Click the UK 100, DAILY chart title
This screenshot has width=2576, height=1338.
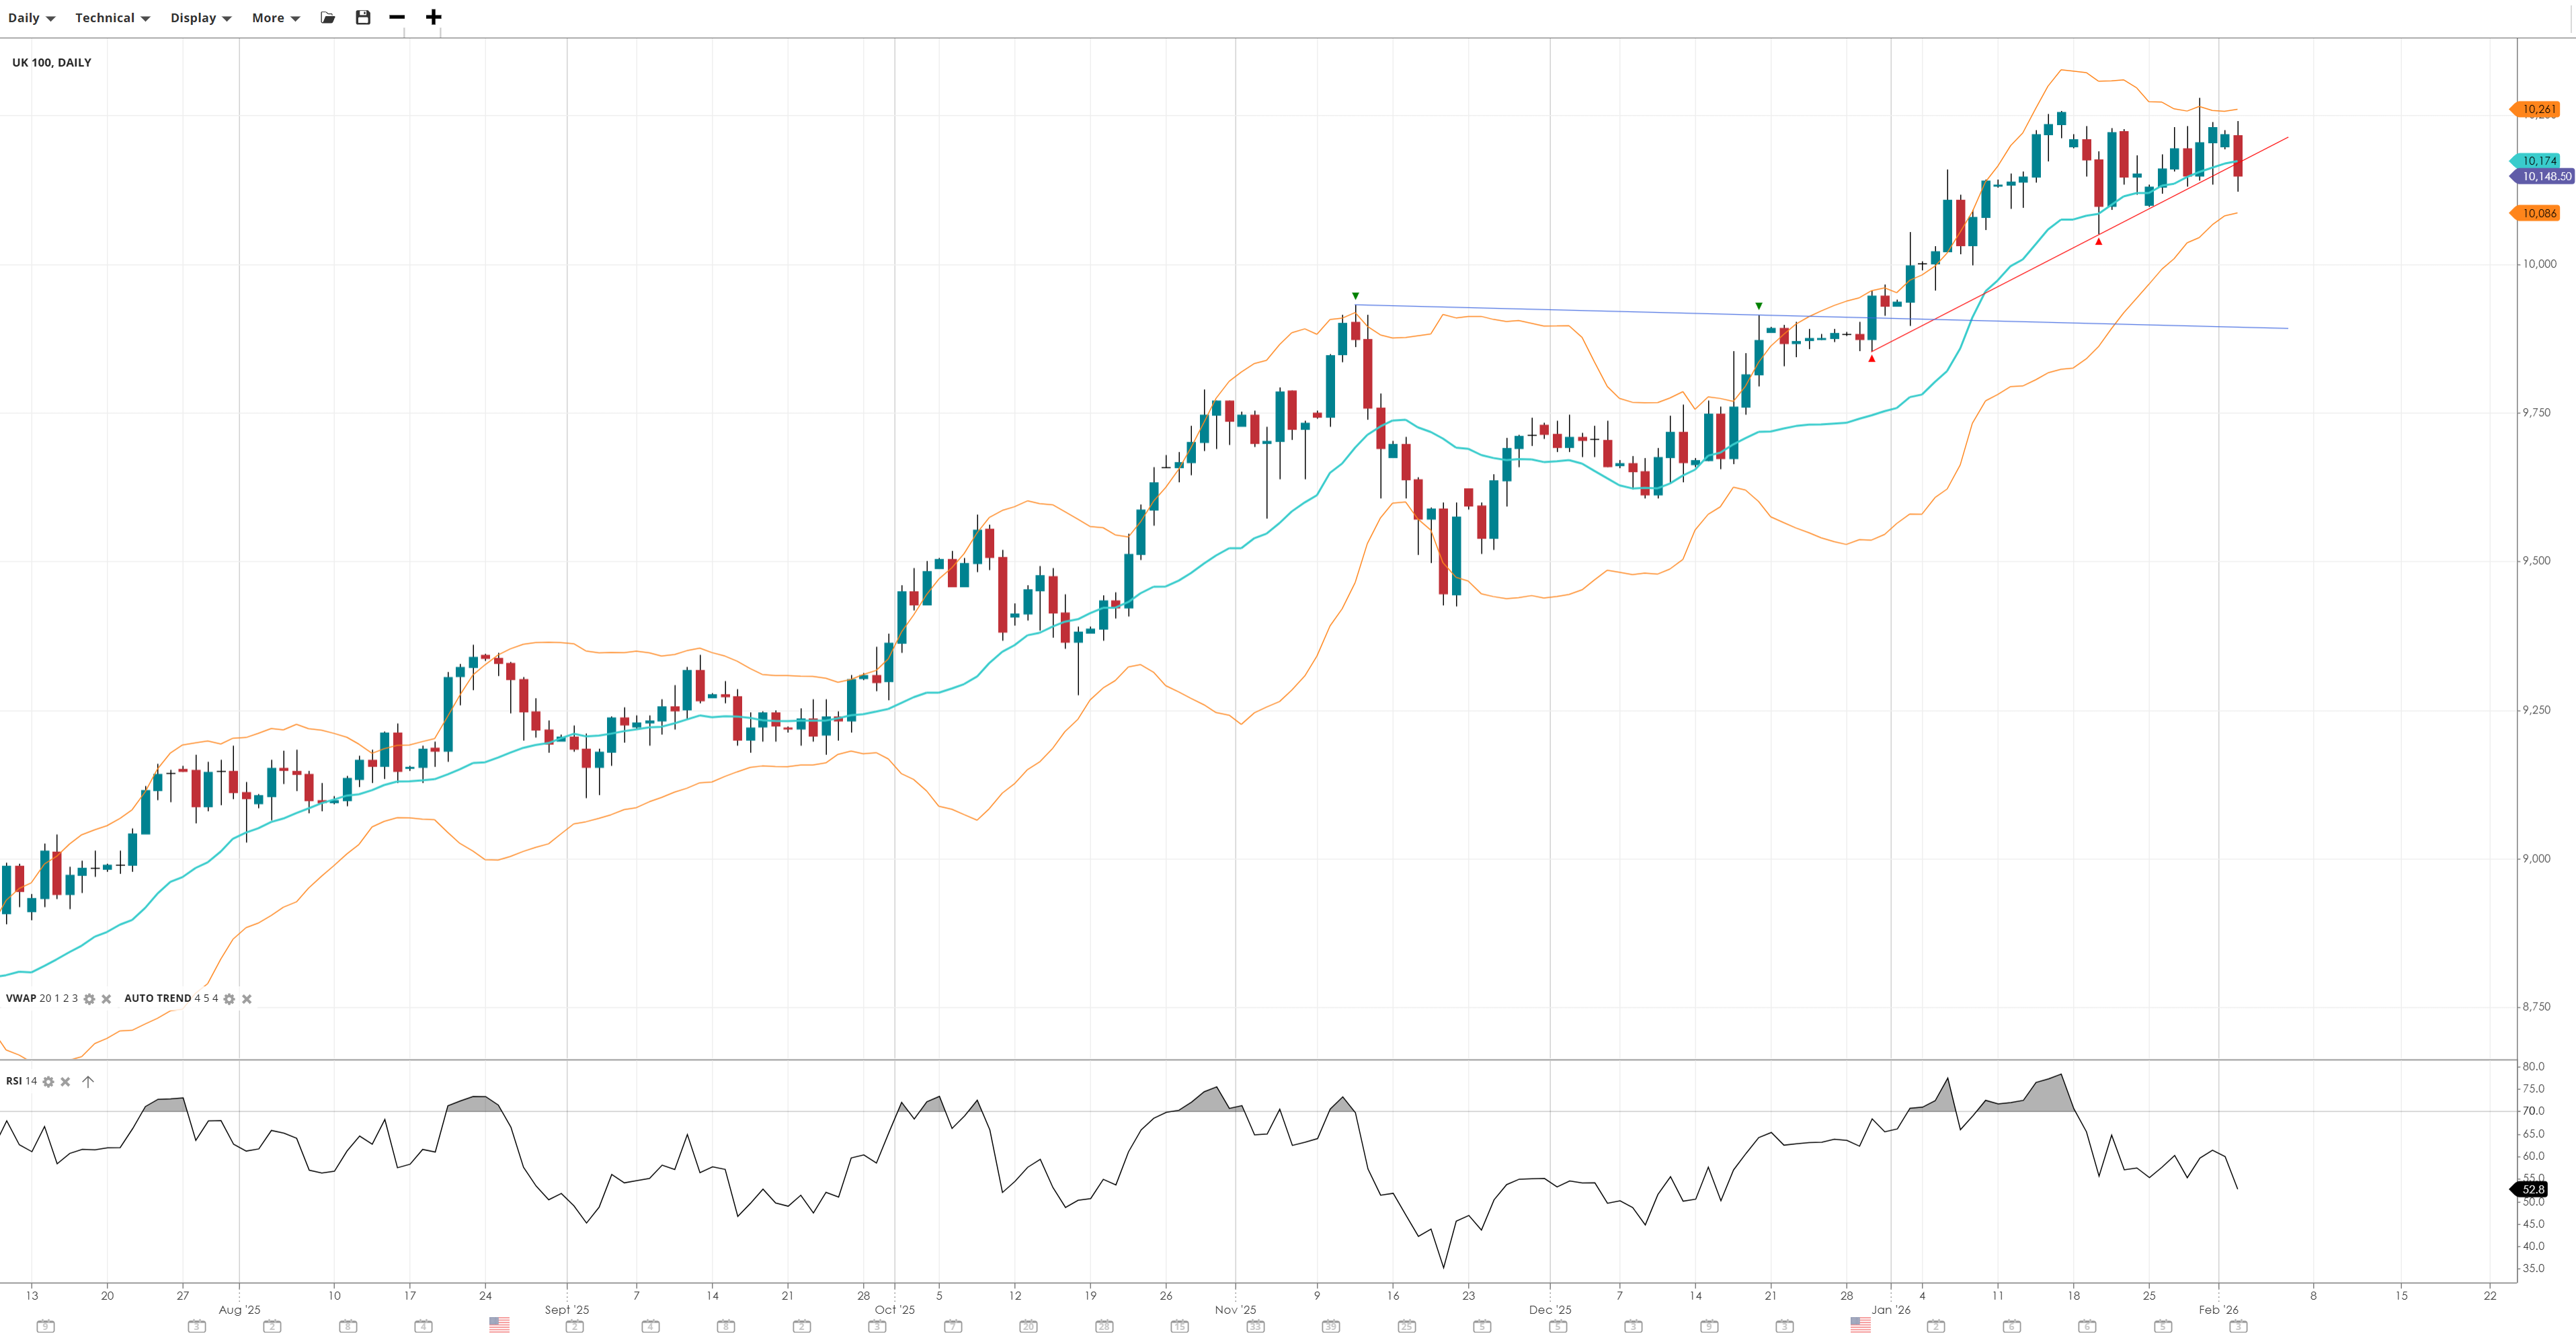[52, 62]
